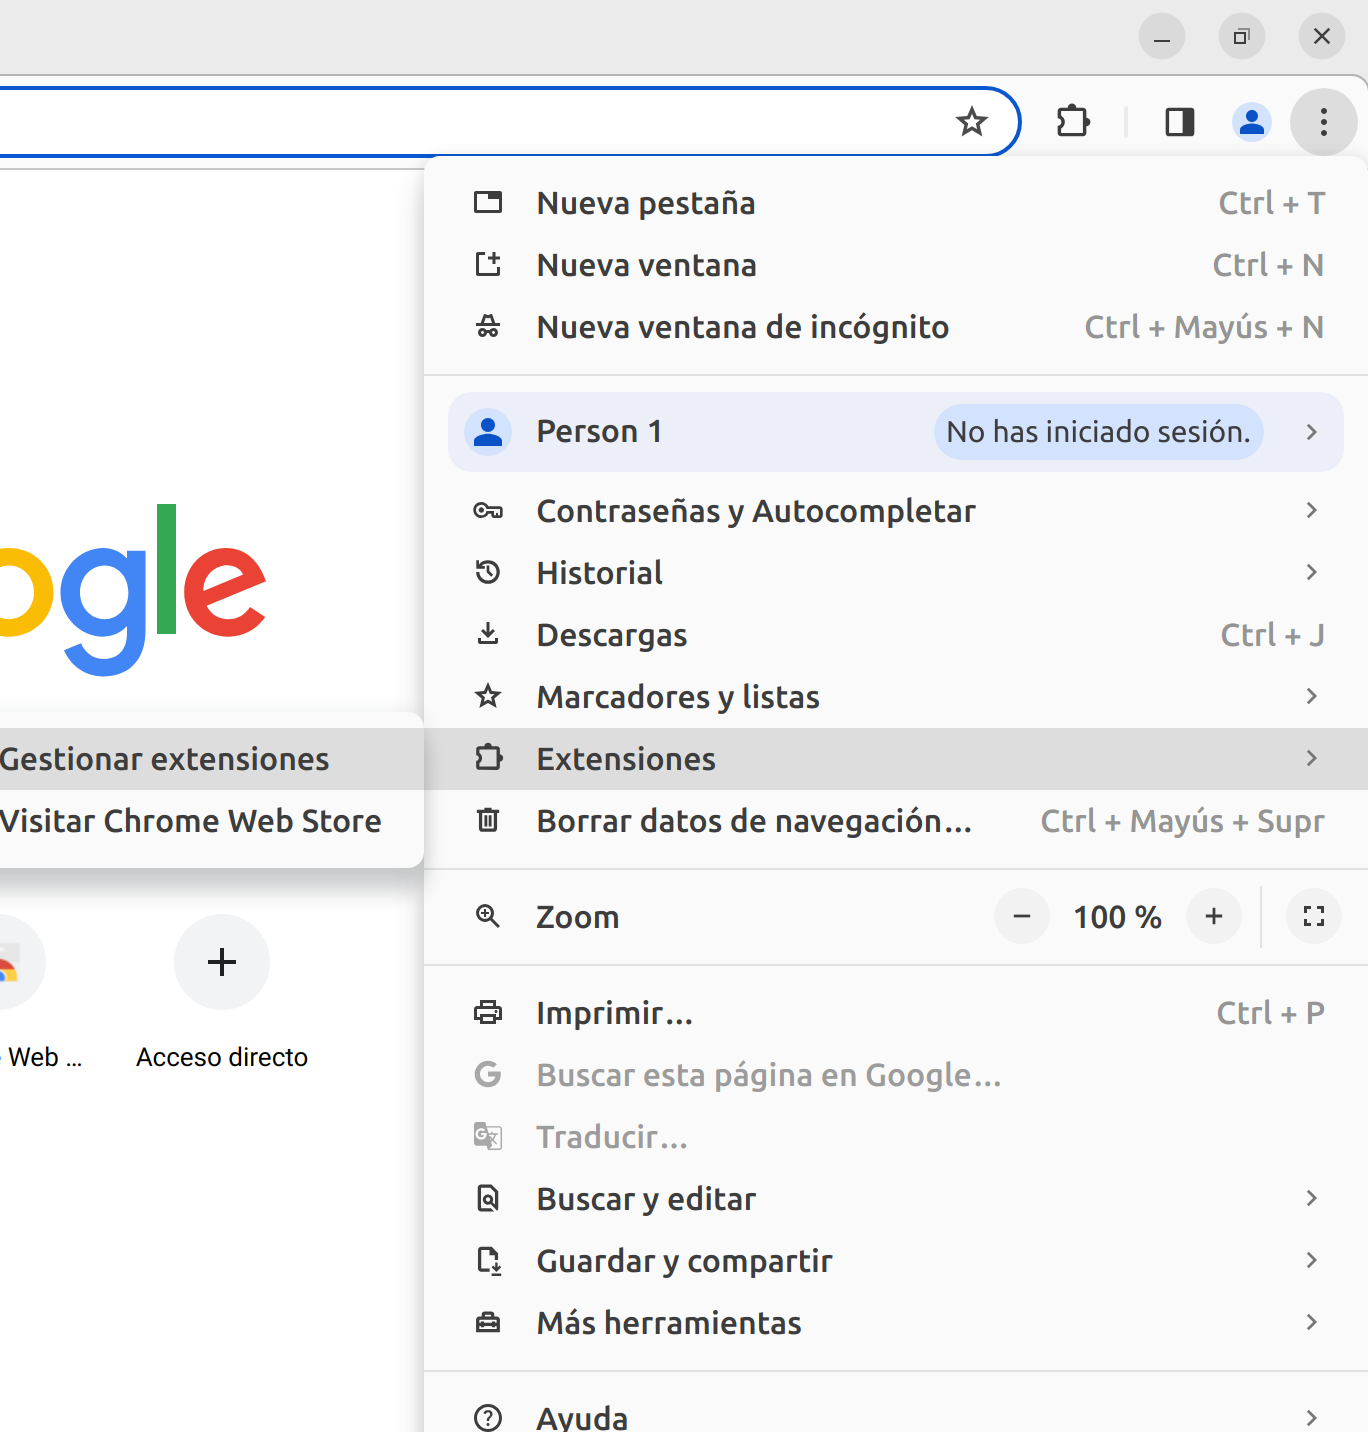
Task: Click the bookmark star in address bar
Action: pos(971,122)
